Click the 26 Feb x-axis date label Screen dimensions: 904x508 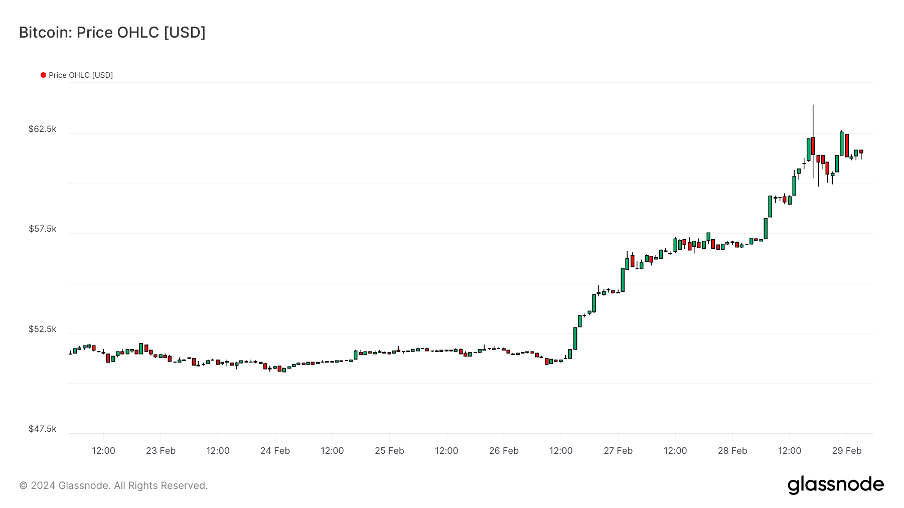(x=503, y=450)
